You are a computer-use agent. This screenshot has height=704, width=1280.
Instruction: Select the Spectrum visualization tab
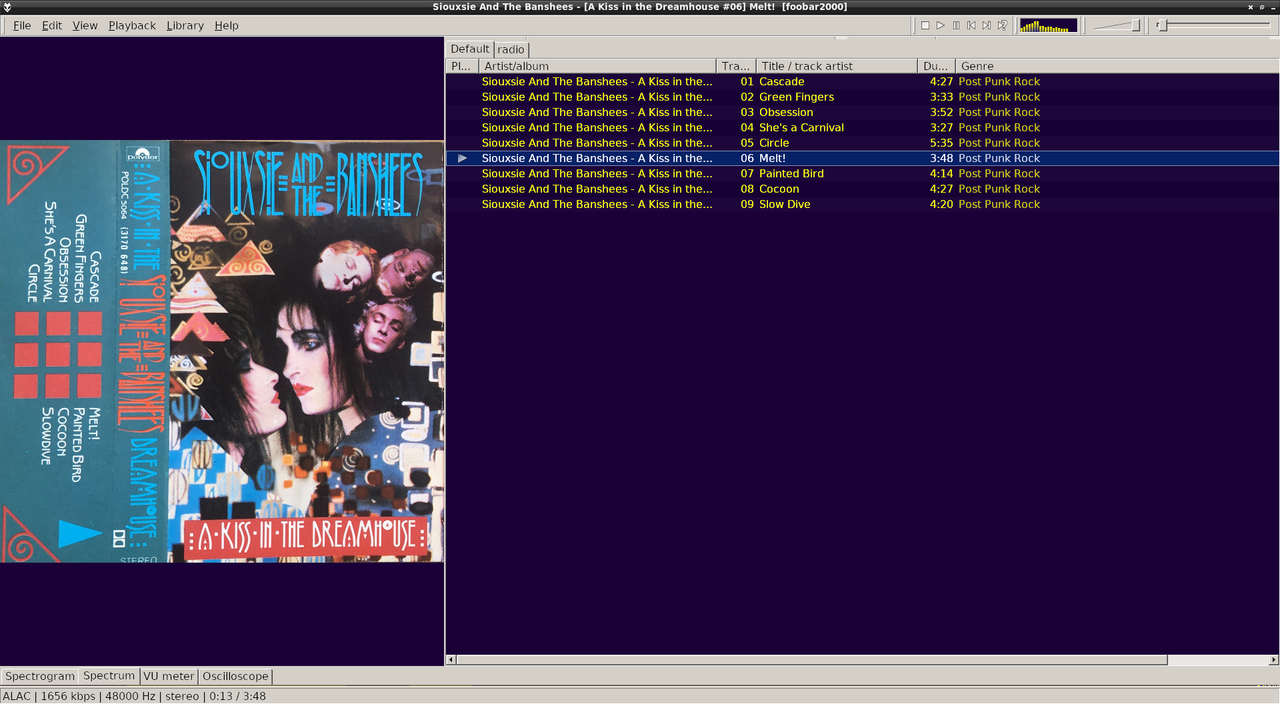[109, 676]
